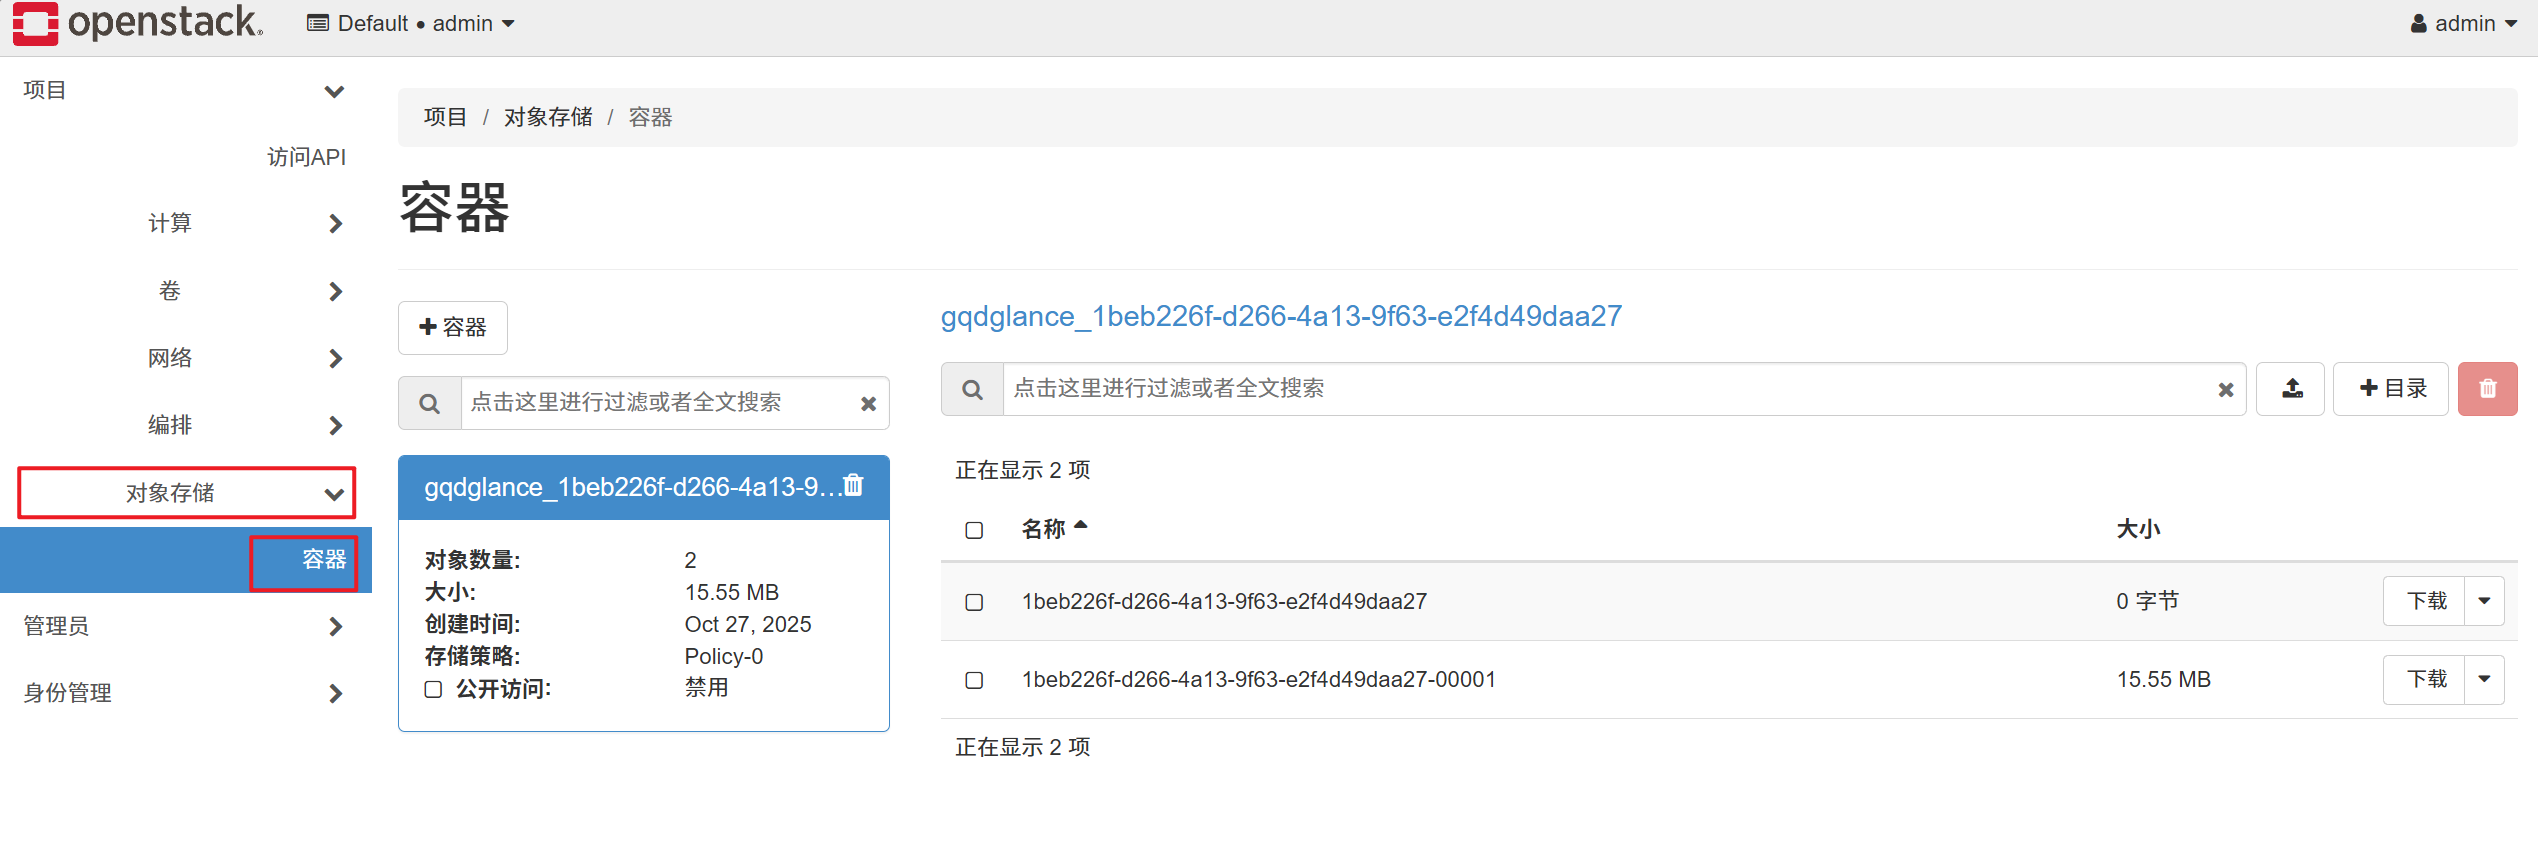Image resolution: width=2538 pixels, height=862 pixels.
Task: Click the Oct 27, 2025 creation date
Action: 748,625
